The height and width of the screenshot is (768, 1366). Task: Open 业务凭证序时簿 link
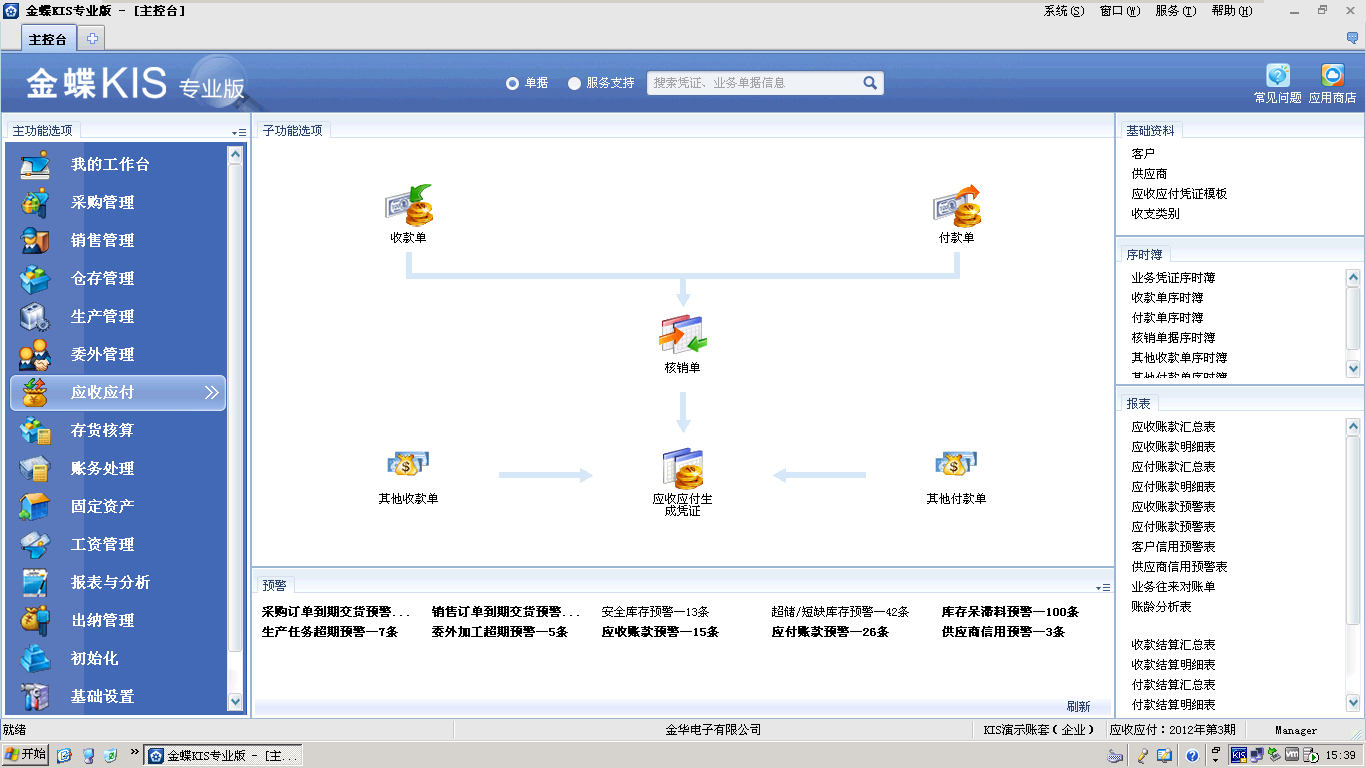point(1173,278)
